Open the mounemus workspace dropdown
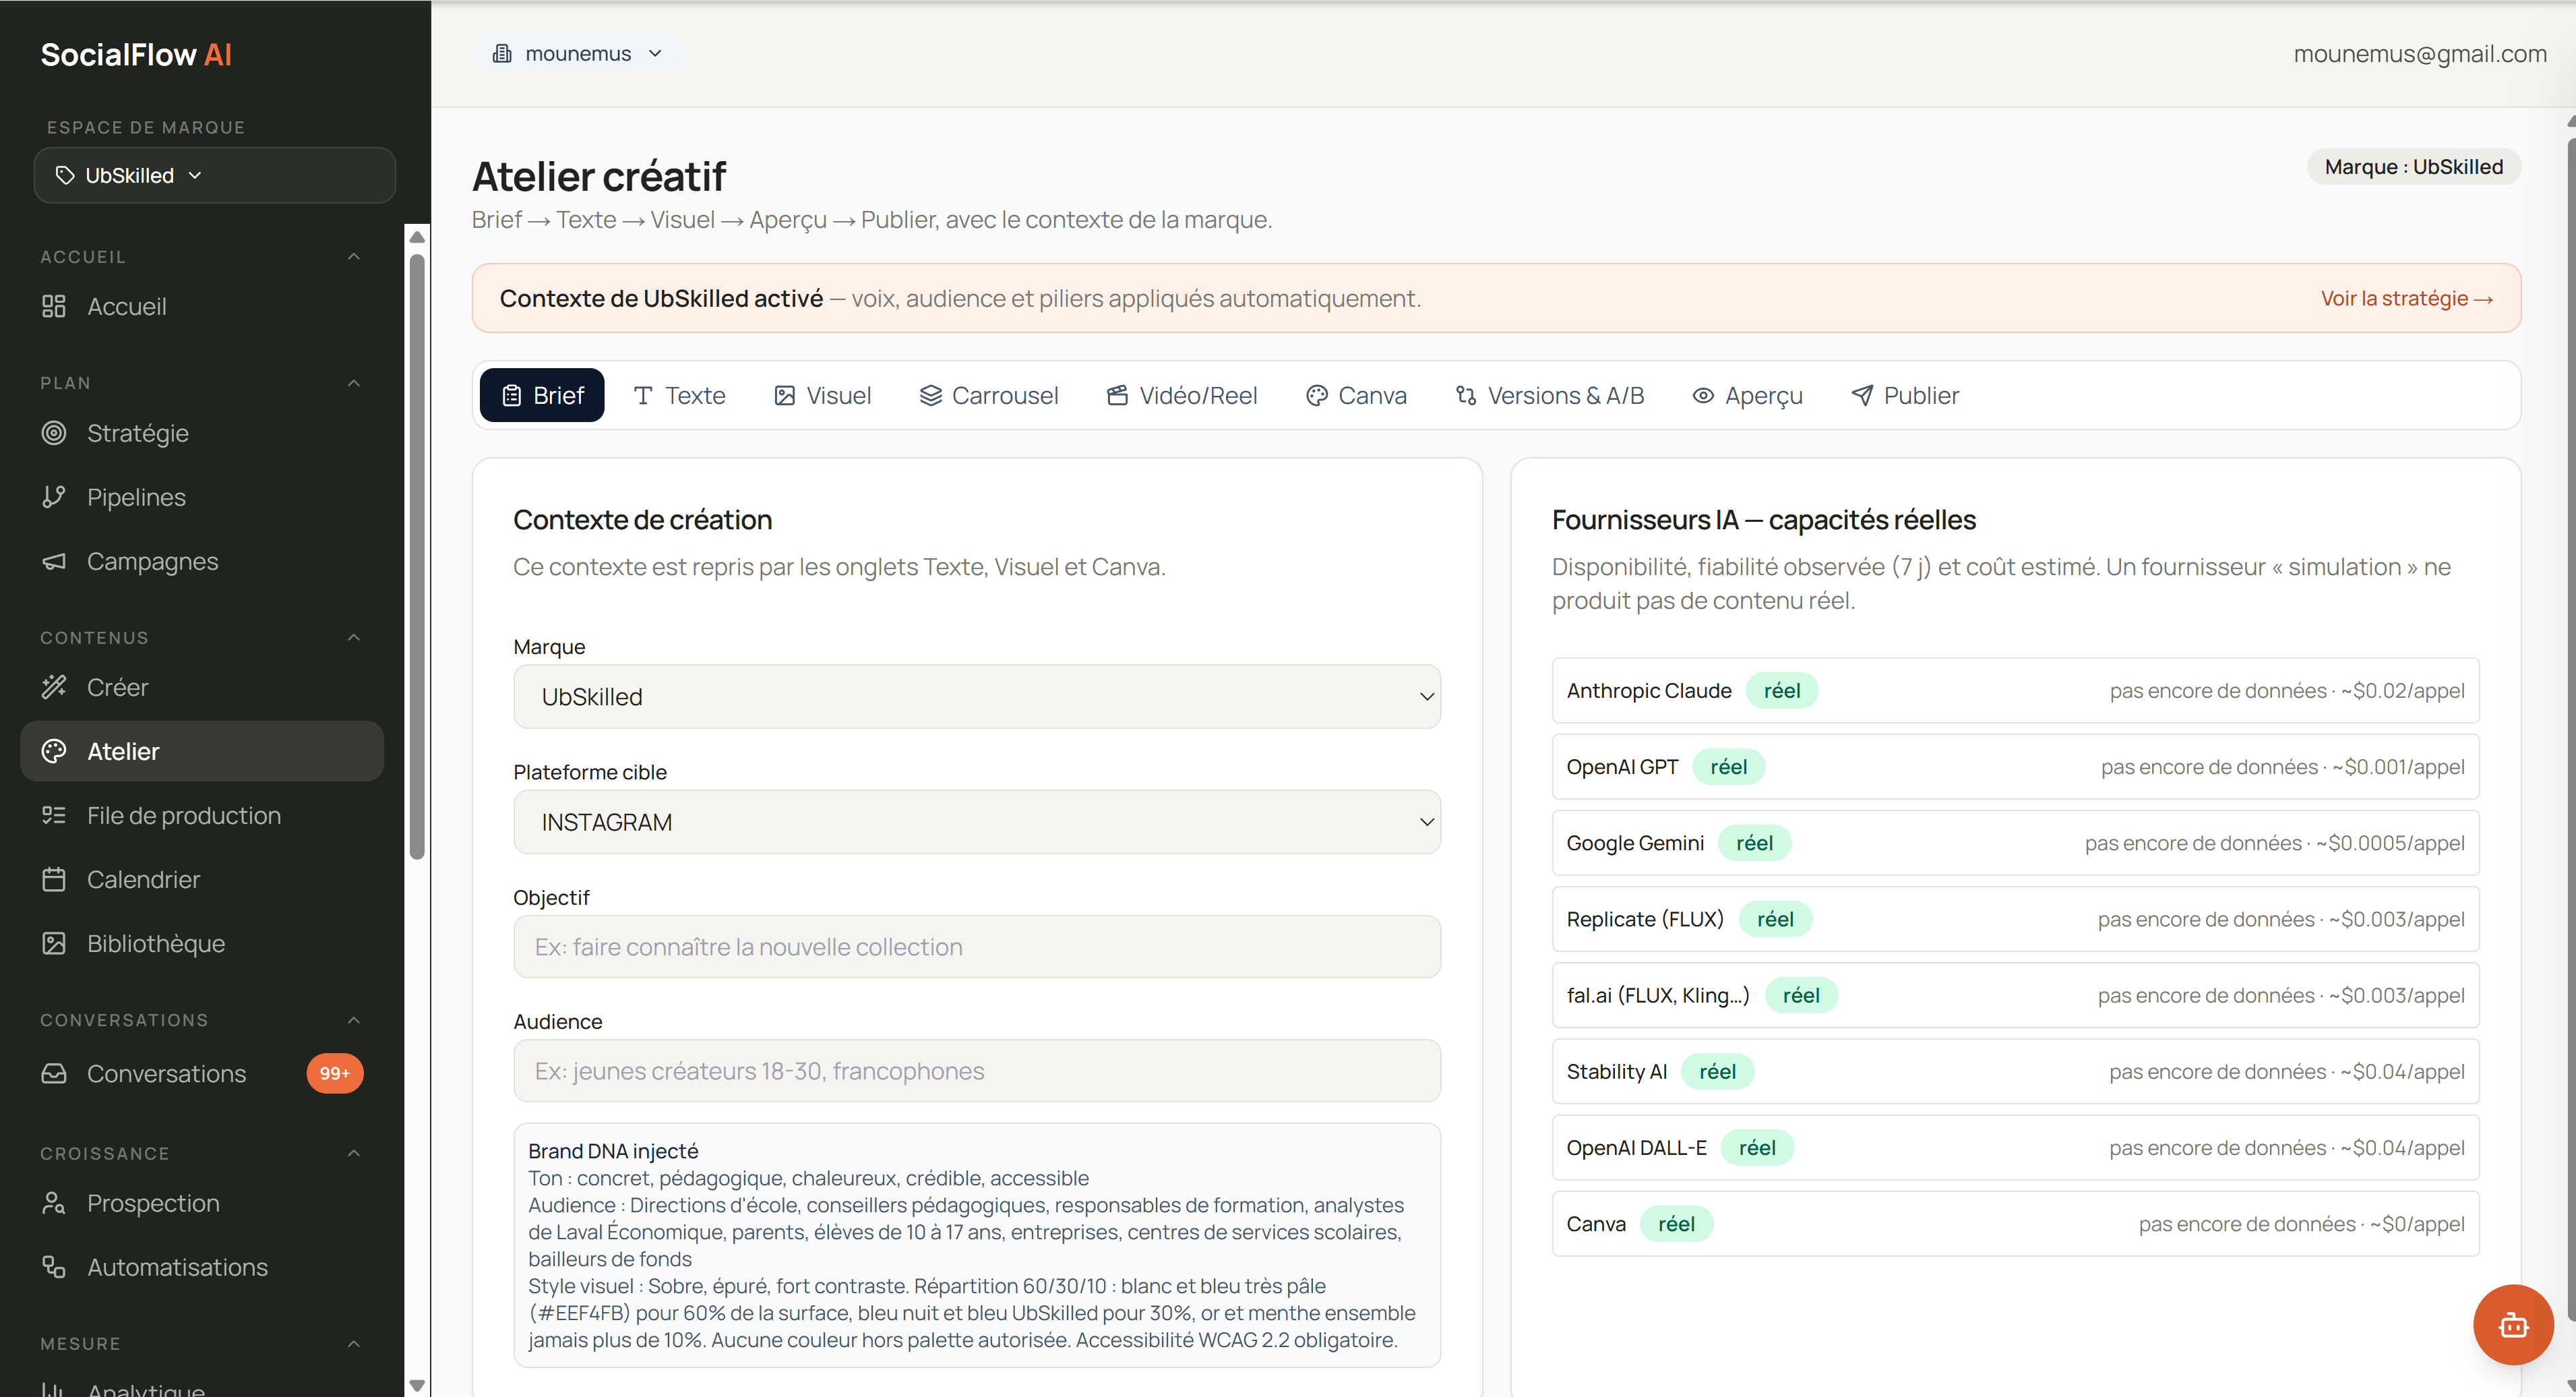Viewport: 2576px width, 1397px height. tap(578, 53)
